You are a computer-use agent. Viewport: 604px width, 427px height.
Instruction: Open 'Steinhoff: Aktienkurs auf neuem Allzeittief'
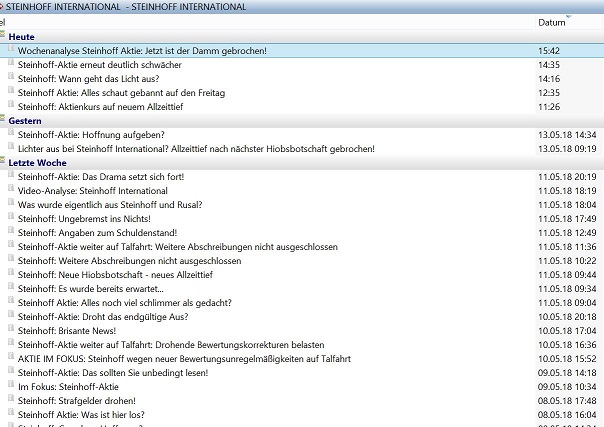coord(101,107)
